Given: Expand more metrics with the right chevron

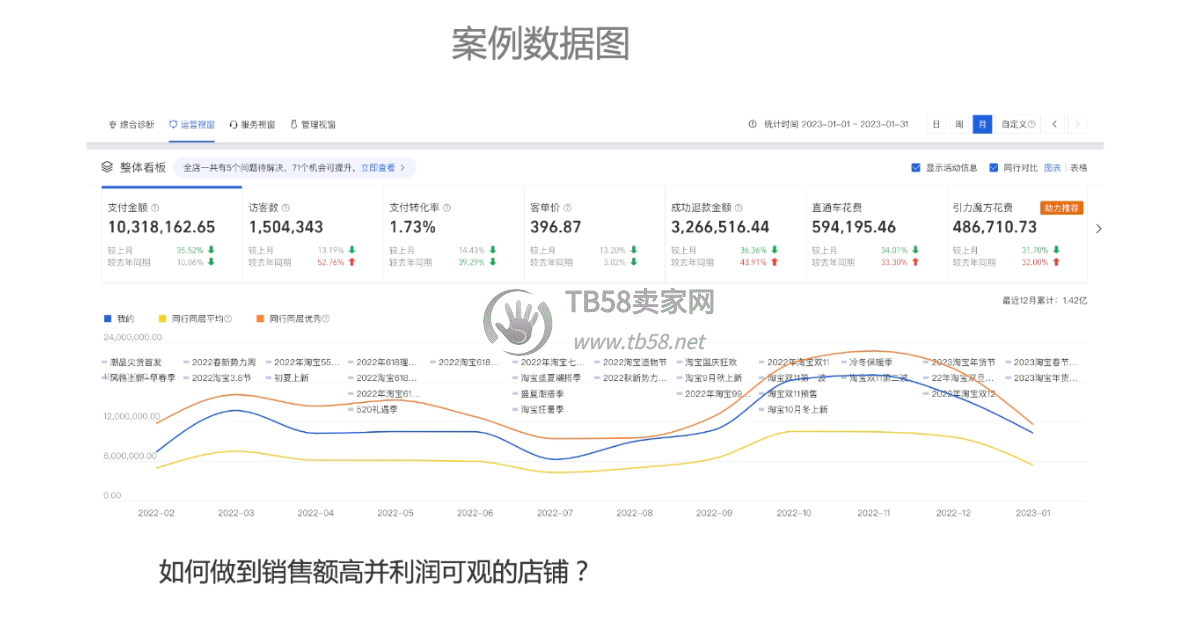Looking at the screenshot, I should point(1099,228).
